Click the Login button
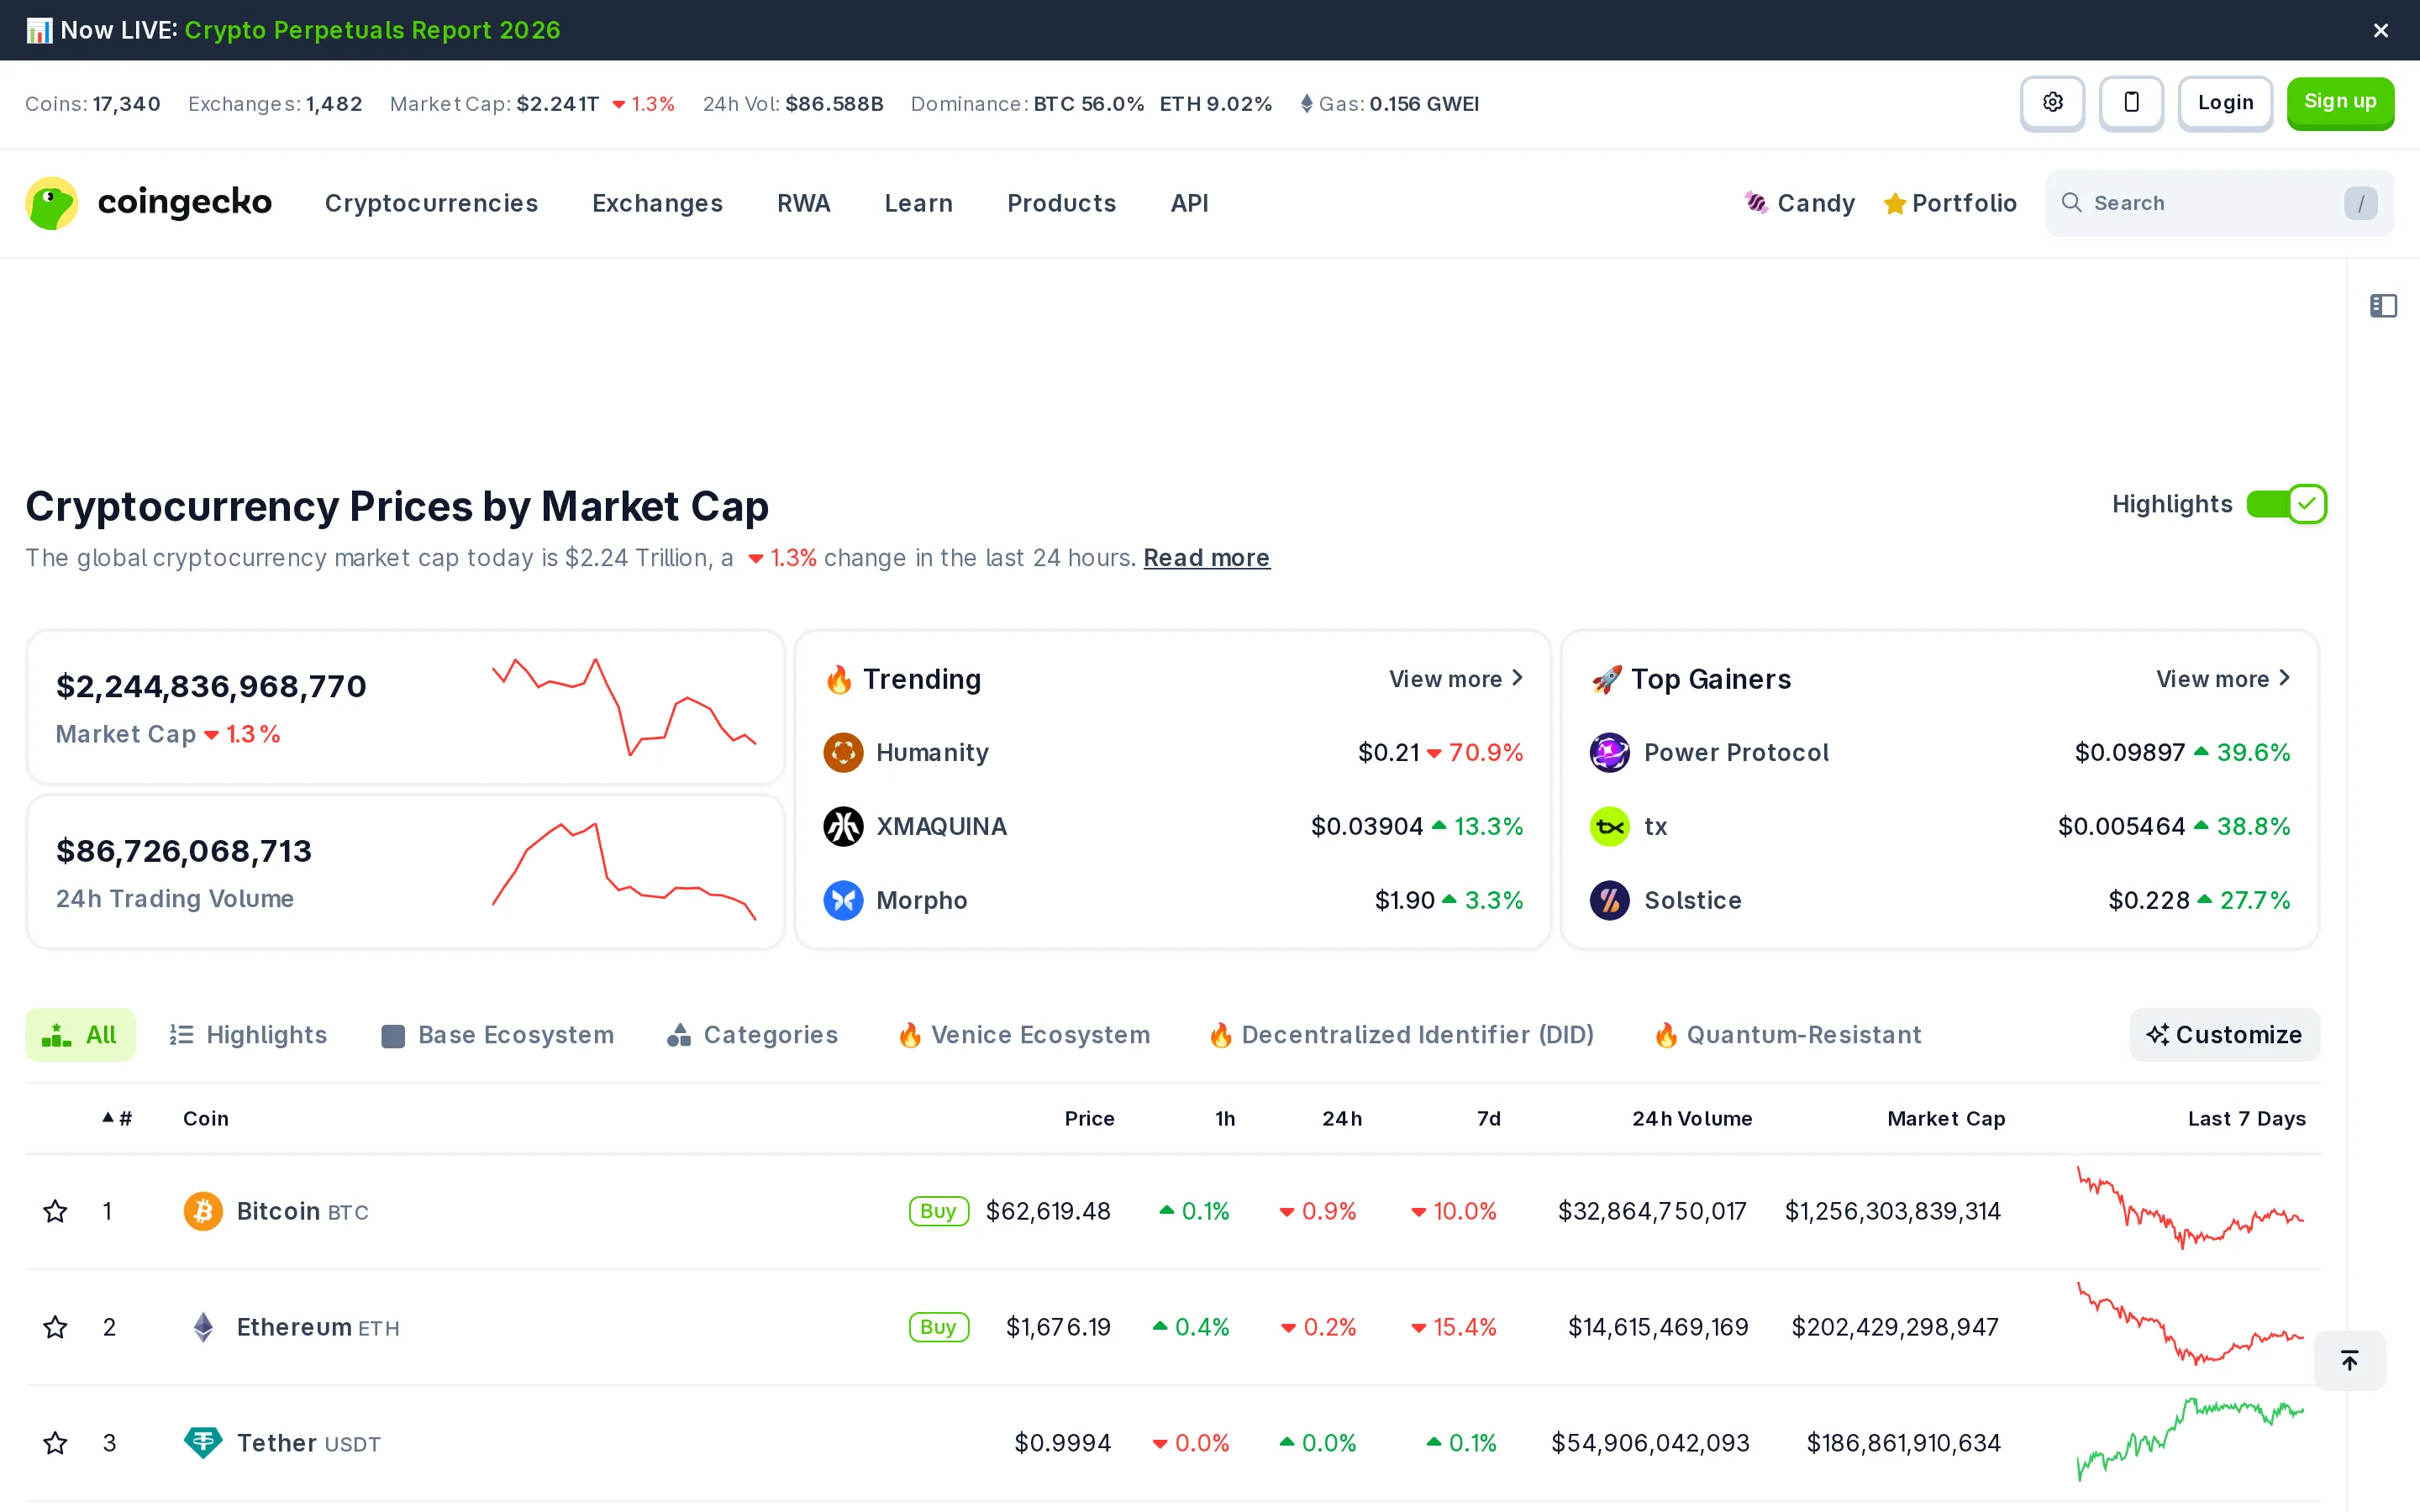Image resolution: width=2420 pixels, height=1512 pixels. click(2225, 103)
